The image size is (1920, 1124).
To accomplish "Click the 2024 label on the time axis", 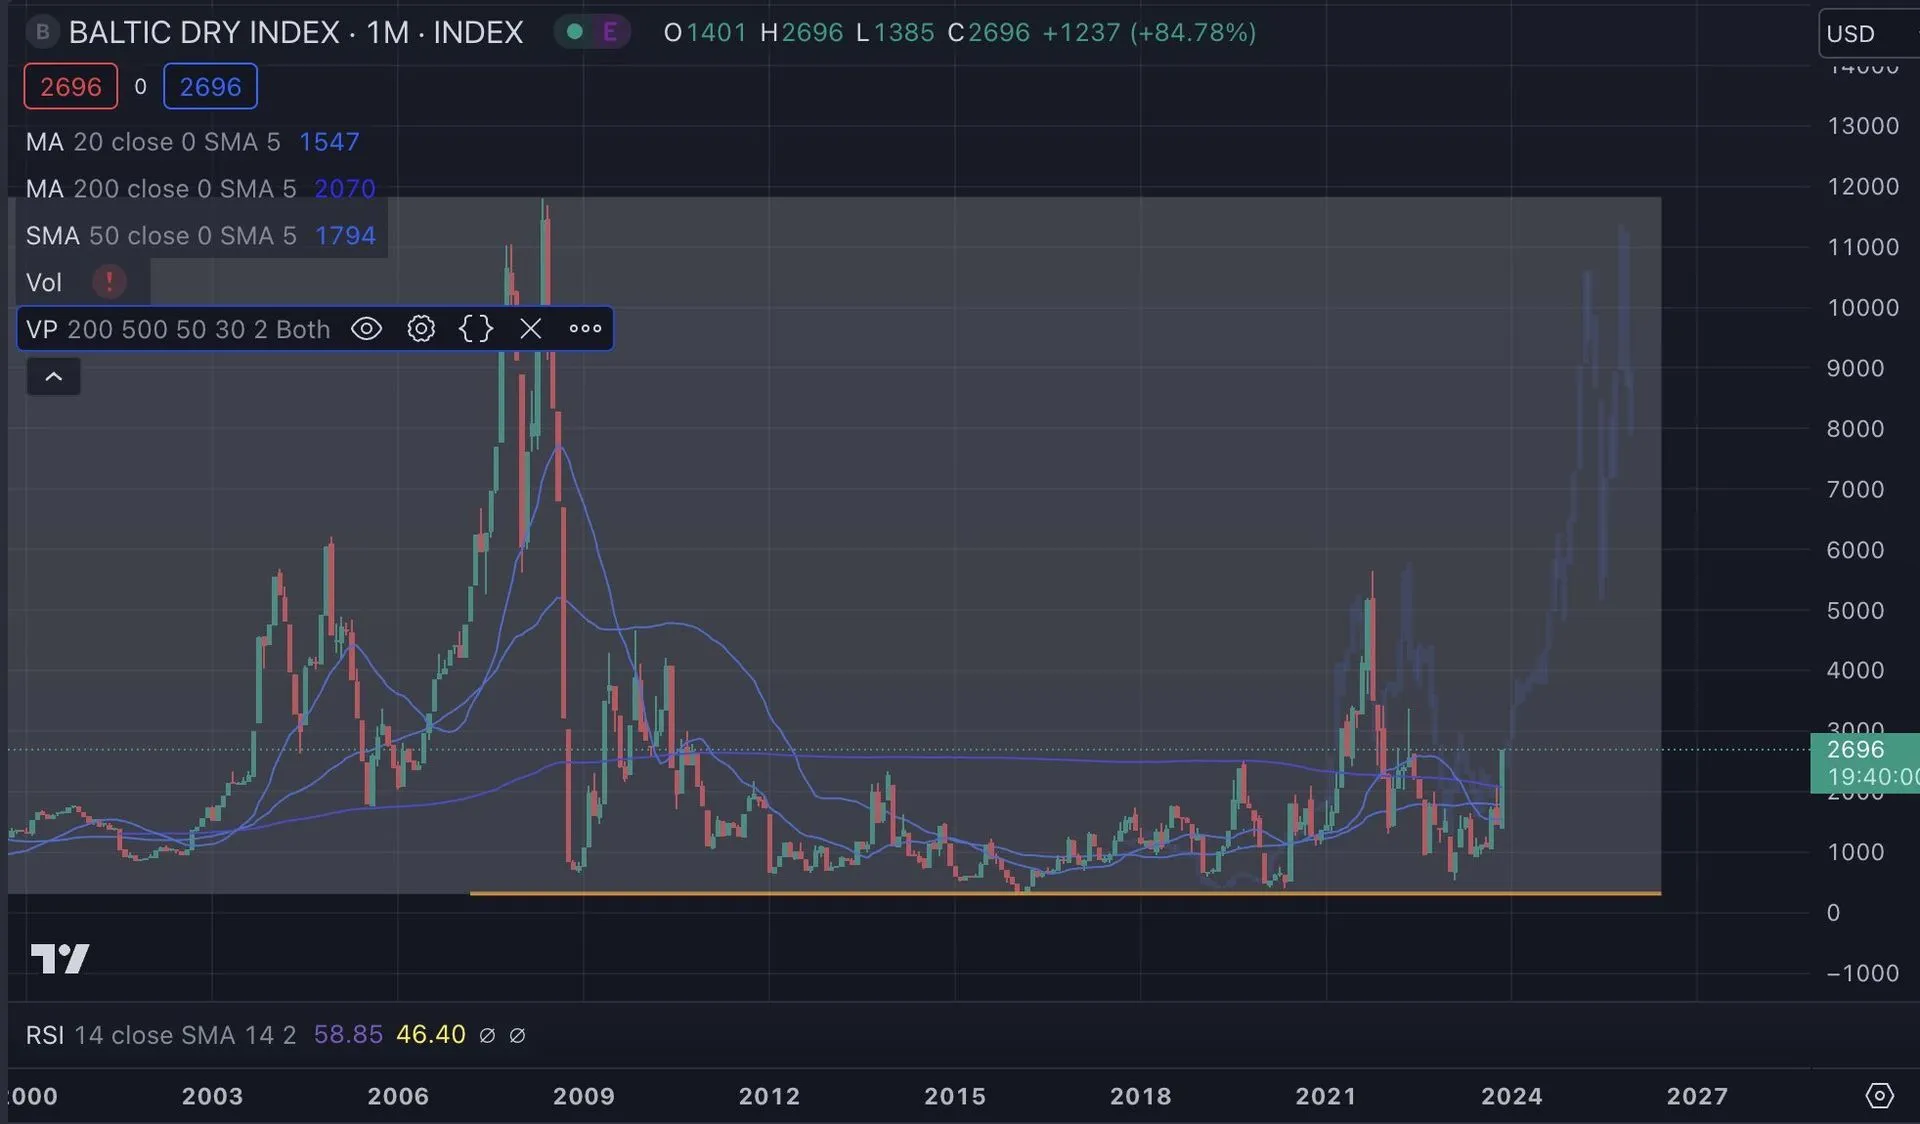I will (x=1512, y=1096).
